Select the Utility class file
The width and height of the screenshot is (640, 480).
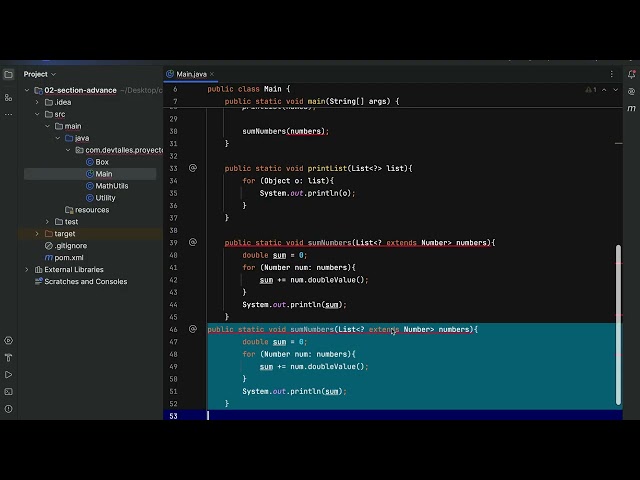click(x=100, y=198)
